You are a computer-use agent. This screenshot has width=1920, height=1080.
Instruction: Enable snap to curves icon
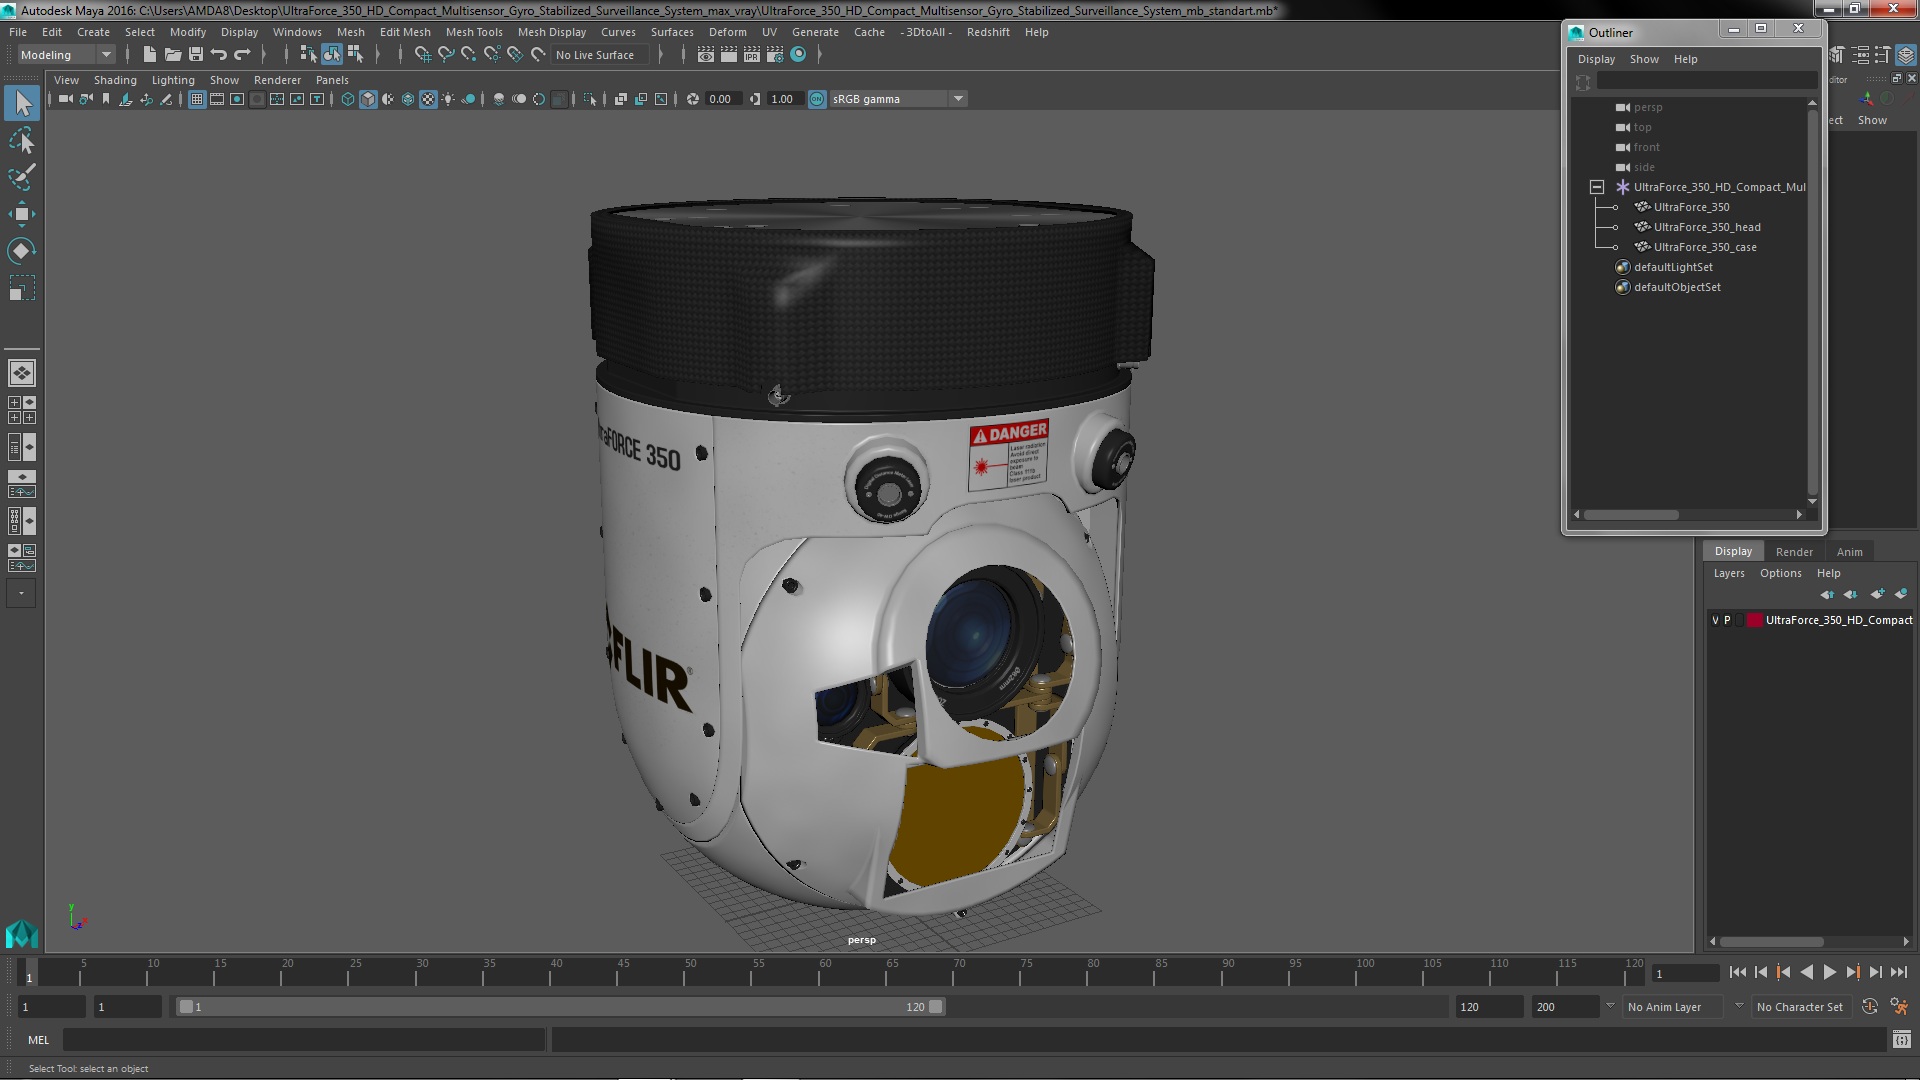coord(445,55)
